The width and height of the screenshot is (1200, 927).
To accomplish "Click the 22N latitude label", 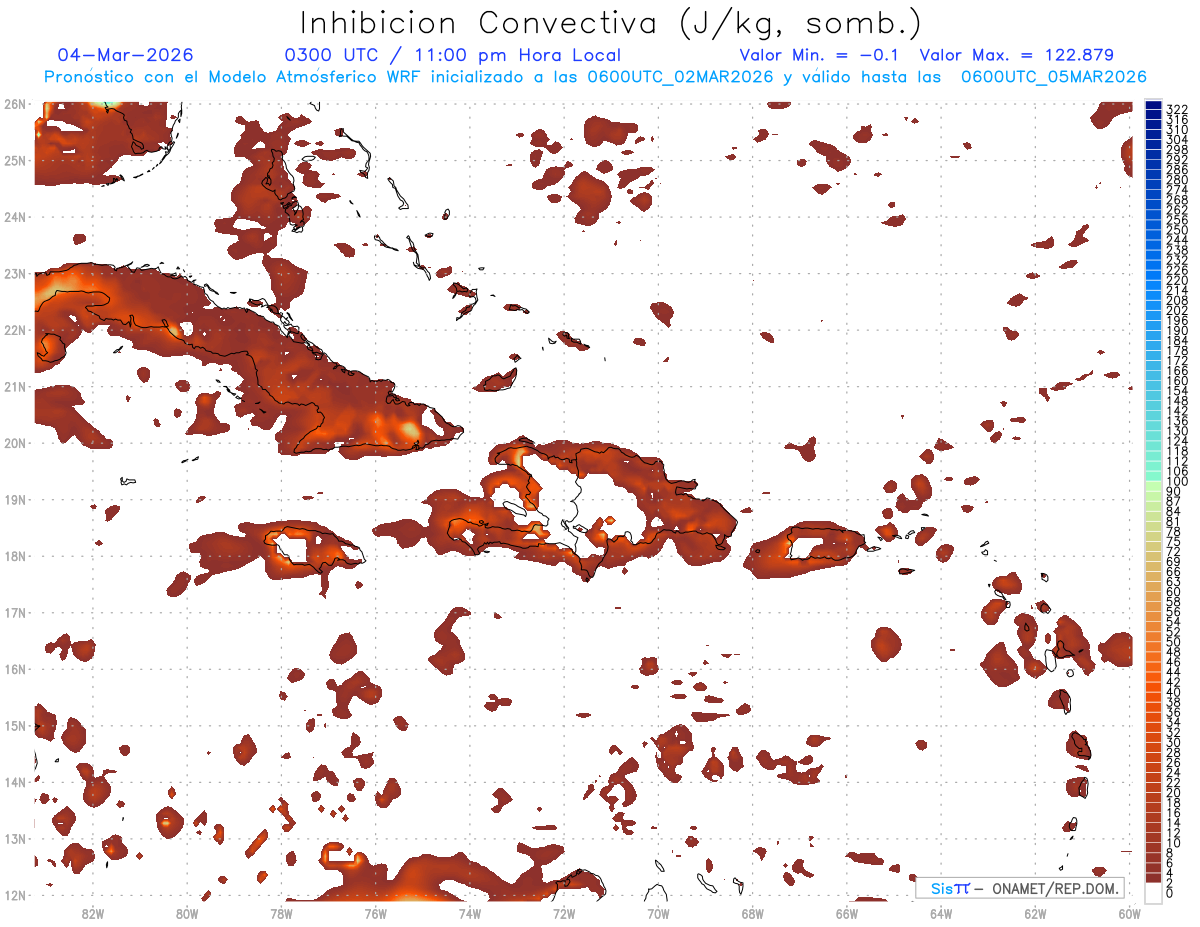I will [14, 330].
